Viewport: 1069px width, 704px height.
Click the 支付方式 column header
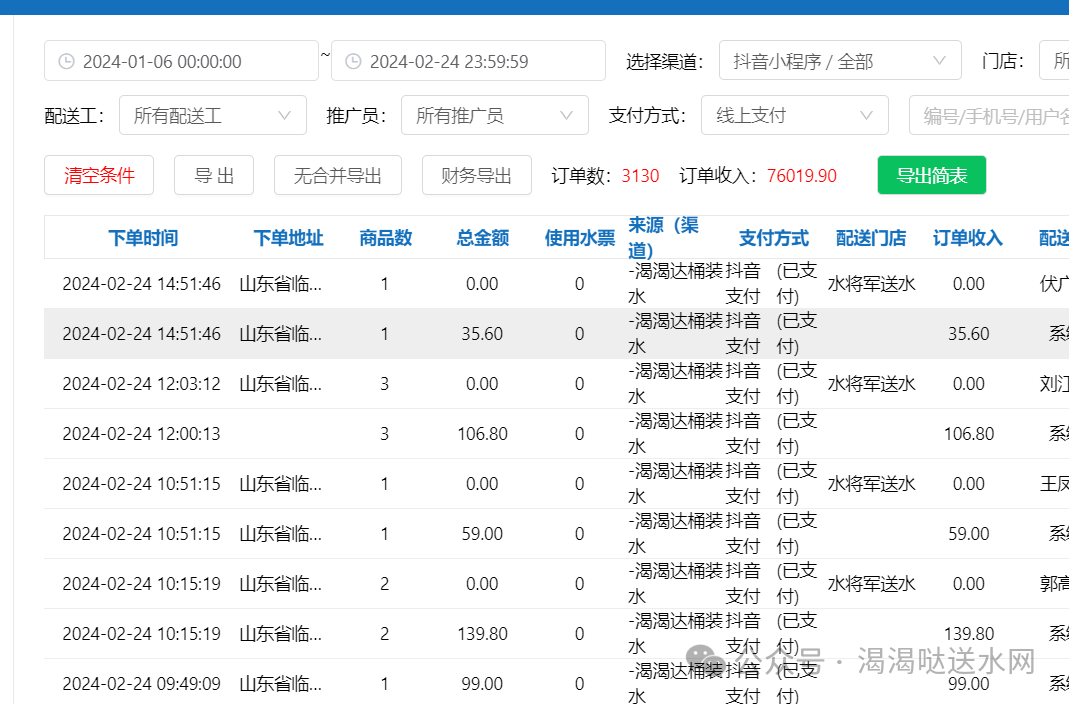(774, 238)
